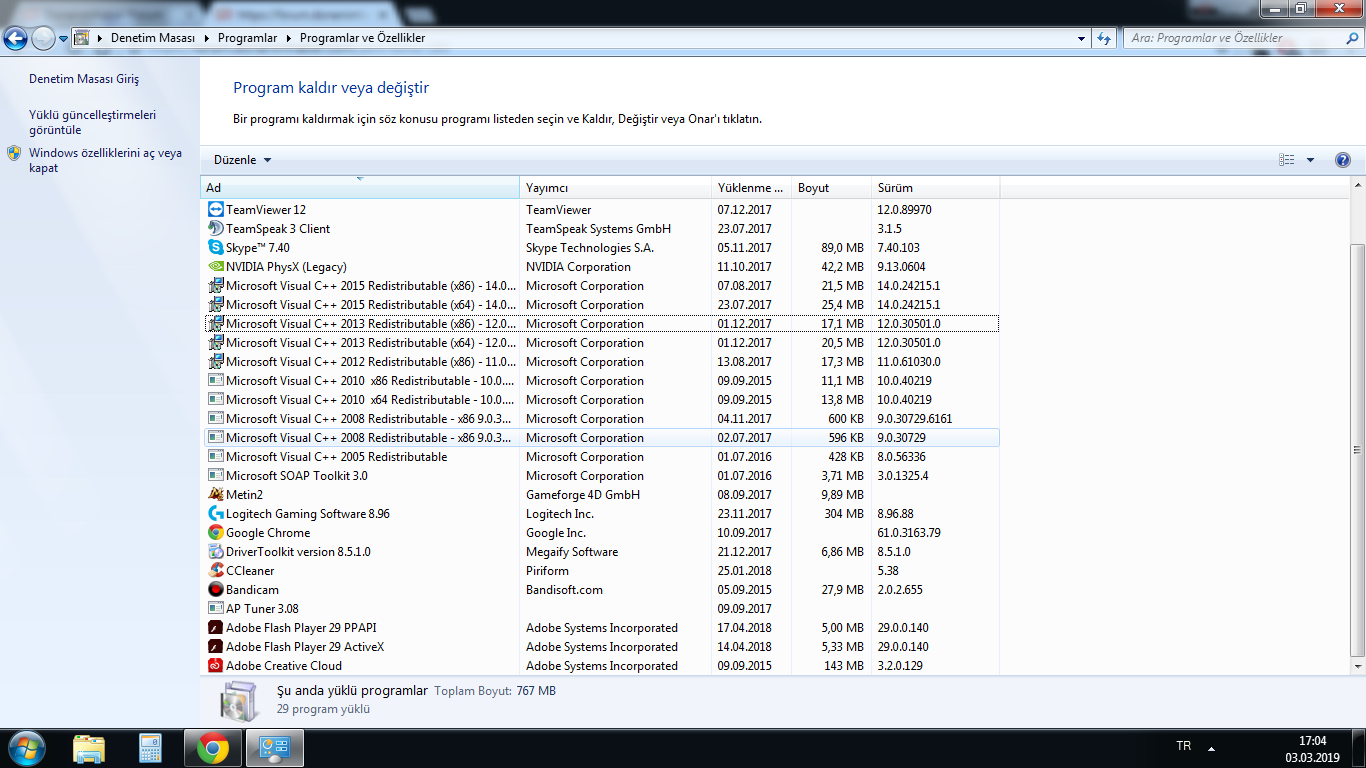Click the Adobe Flash Player 29 PPAPI icon
Viewport: 1366px width, 768px height.
click(x=215, y=628)
